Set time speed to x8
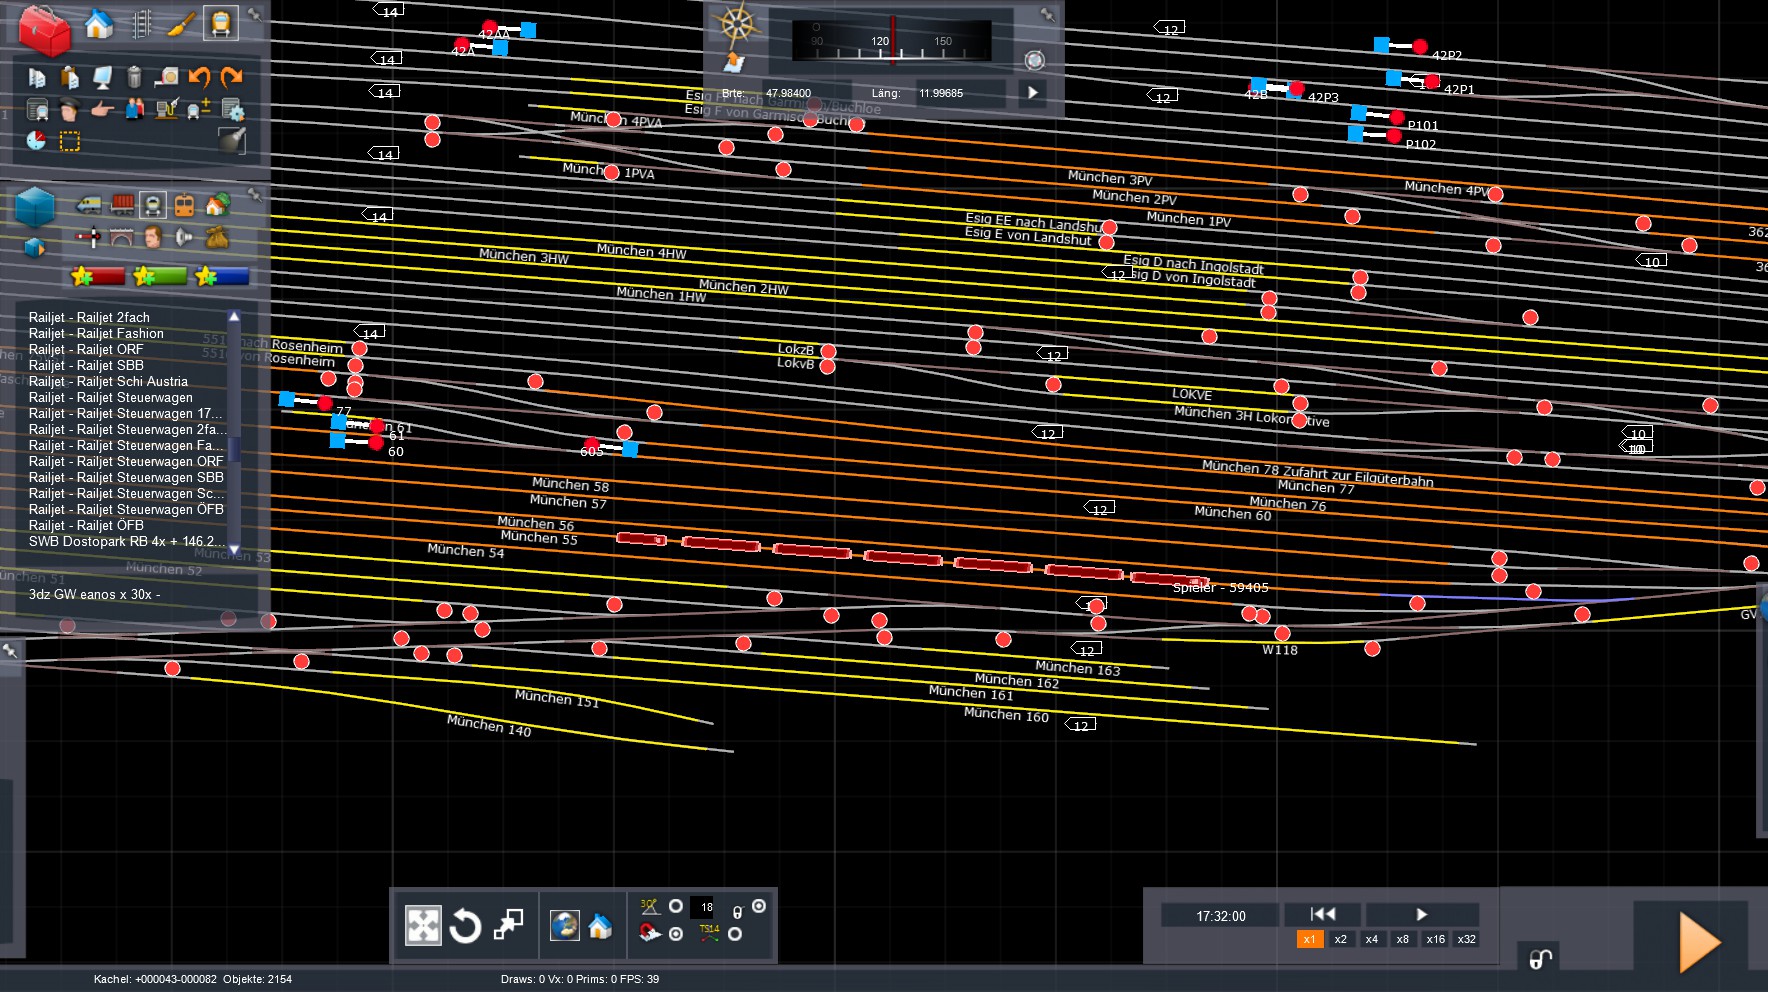This screenshot has height=992, width=1768. [x=1402, y=939]
